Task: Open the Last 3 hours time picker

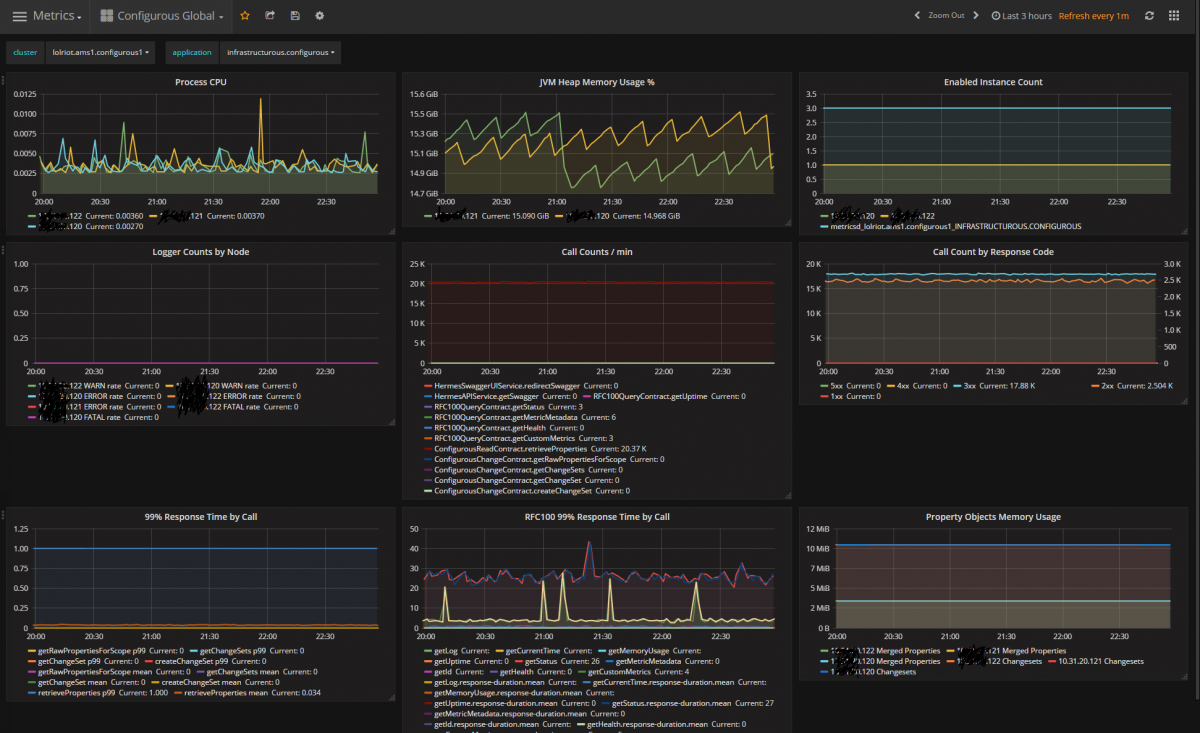Action: point(1022,16)
